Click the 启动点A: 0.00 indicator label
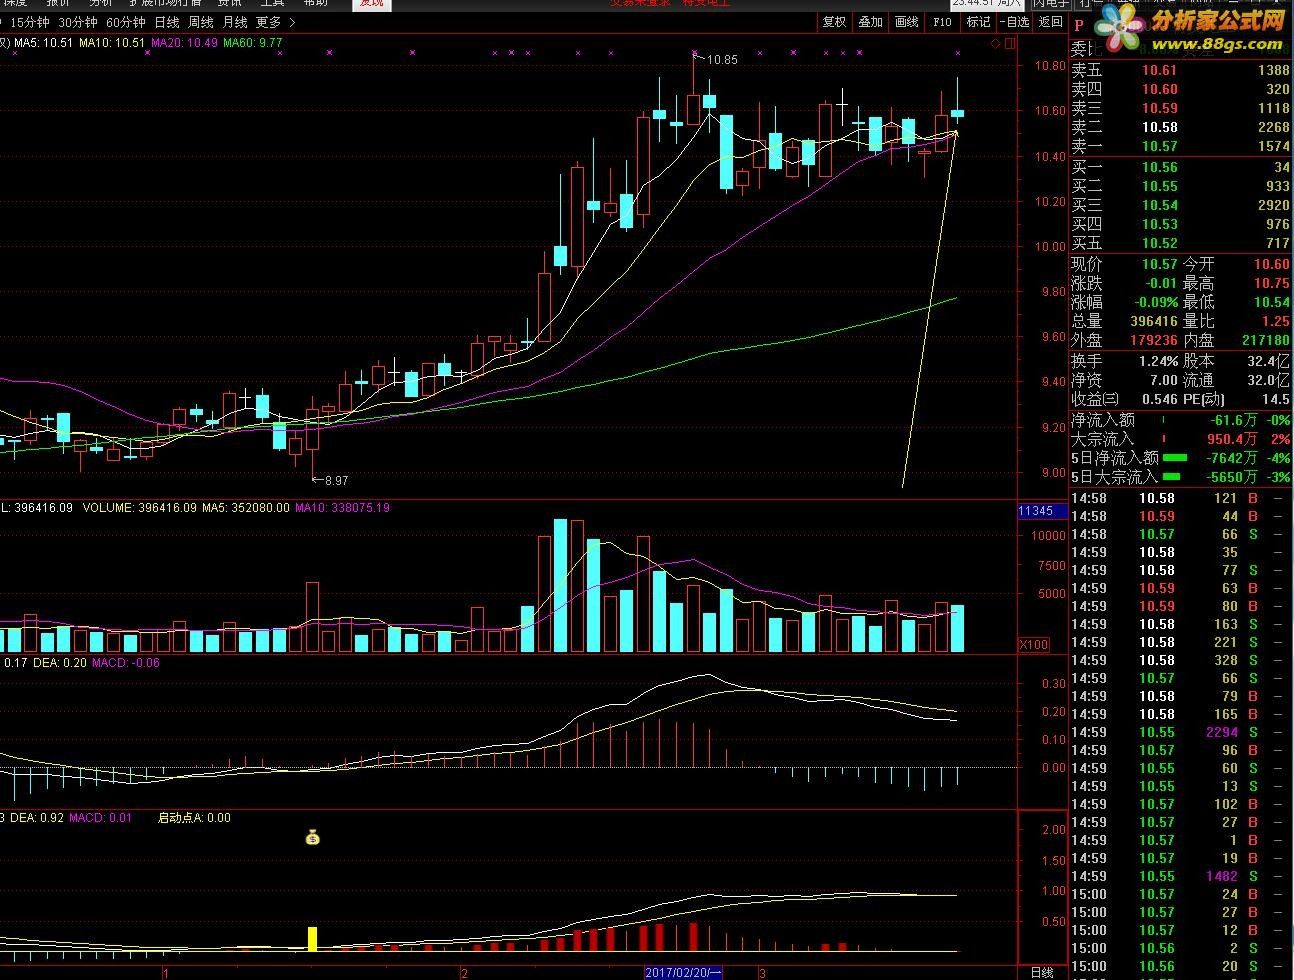This screenshot has height=980, width=1294. coord(194,818)
